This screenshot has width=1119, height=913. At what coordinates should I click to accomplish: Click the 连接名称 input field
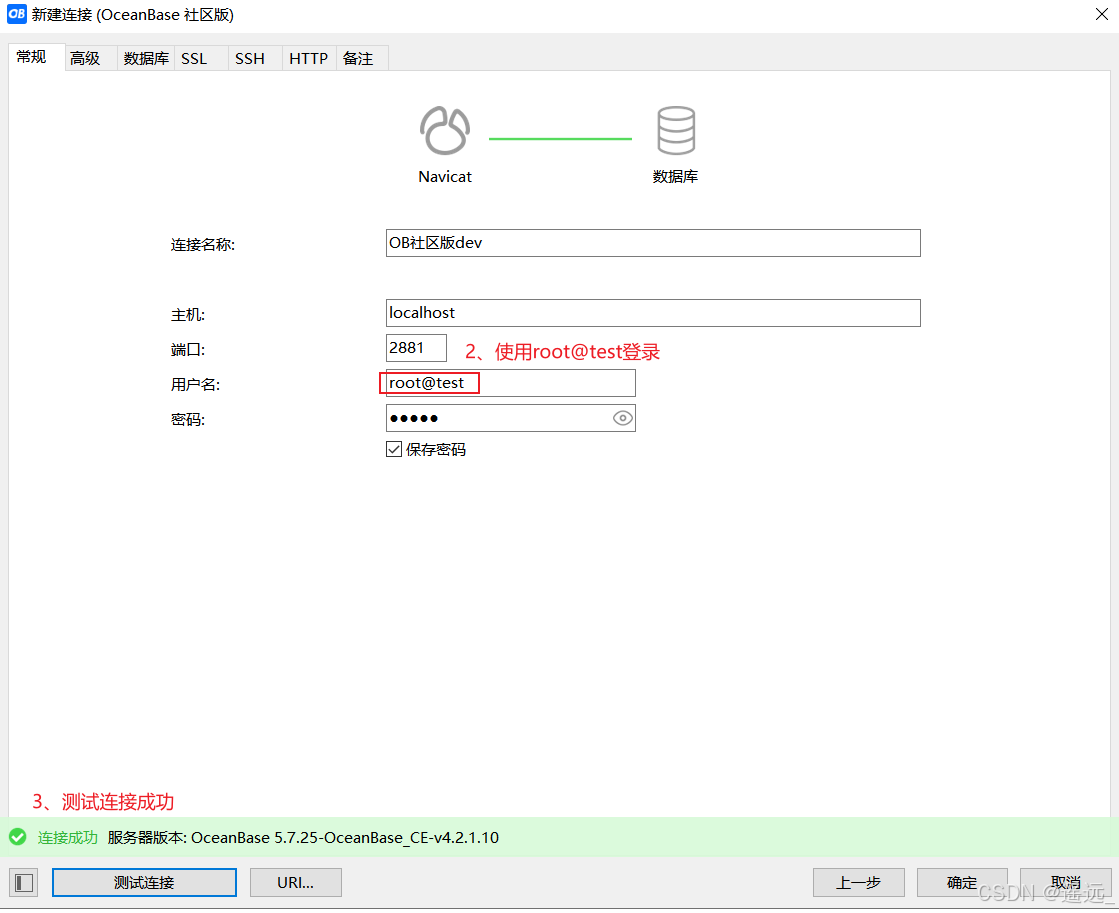[653, 243]
